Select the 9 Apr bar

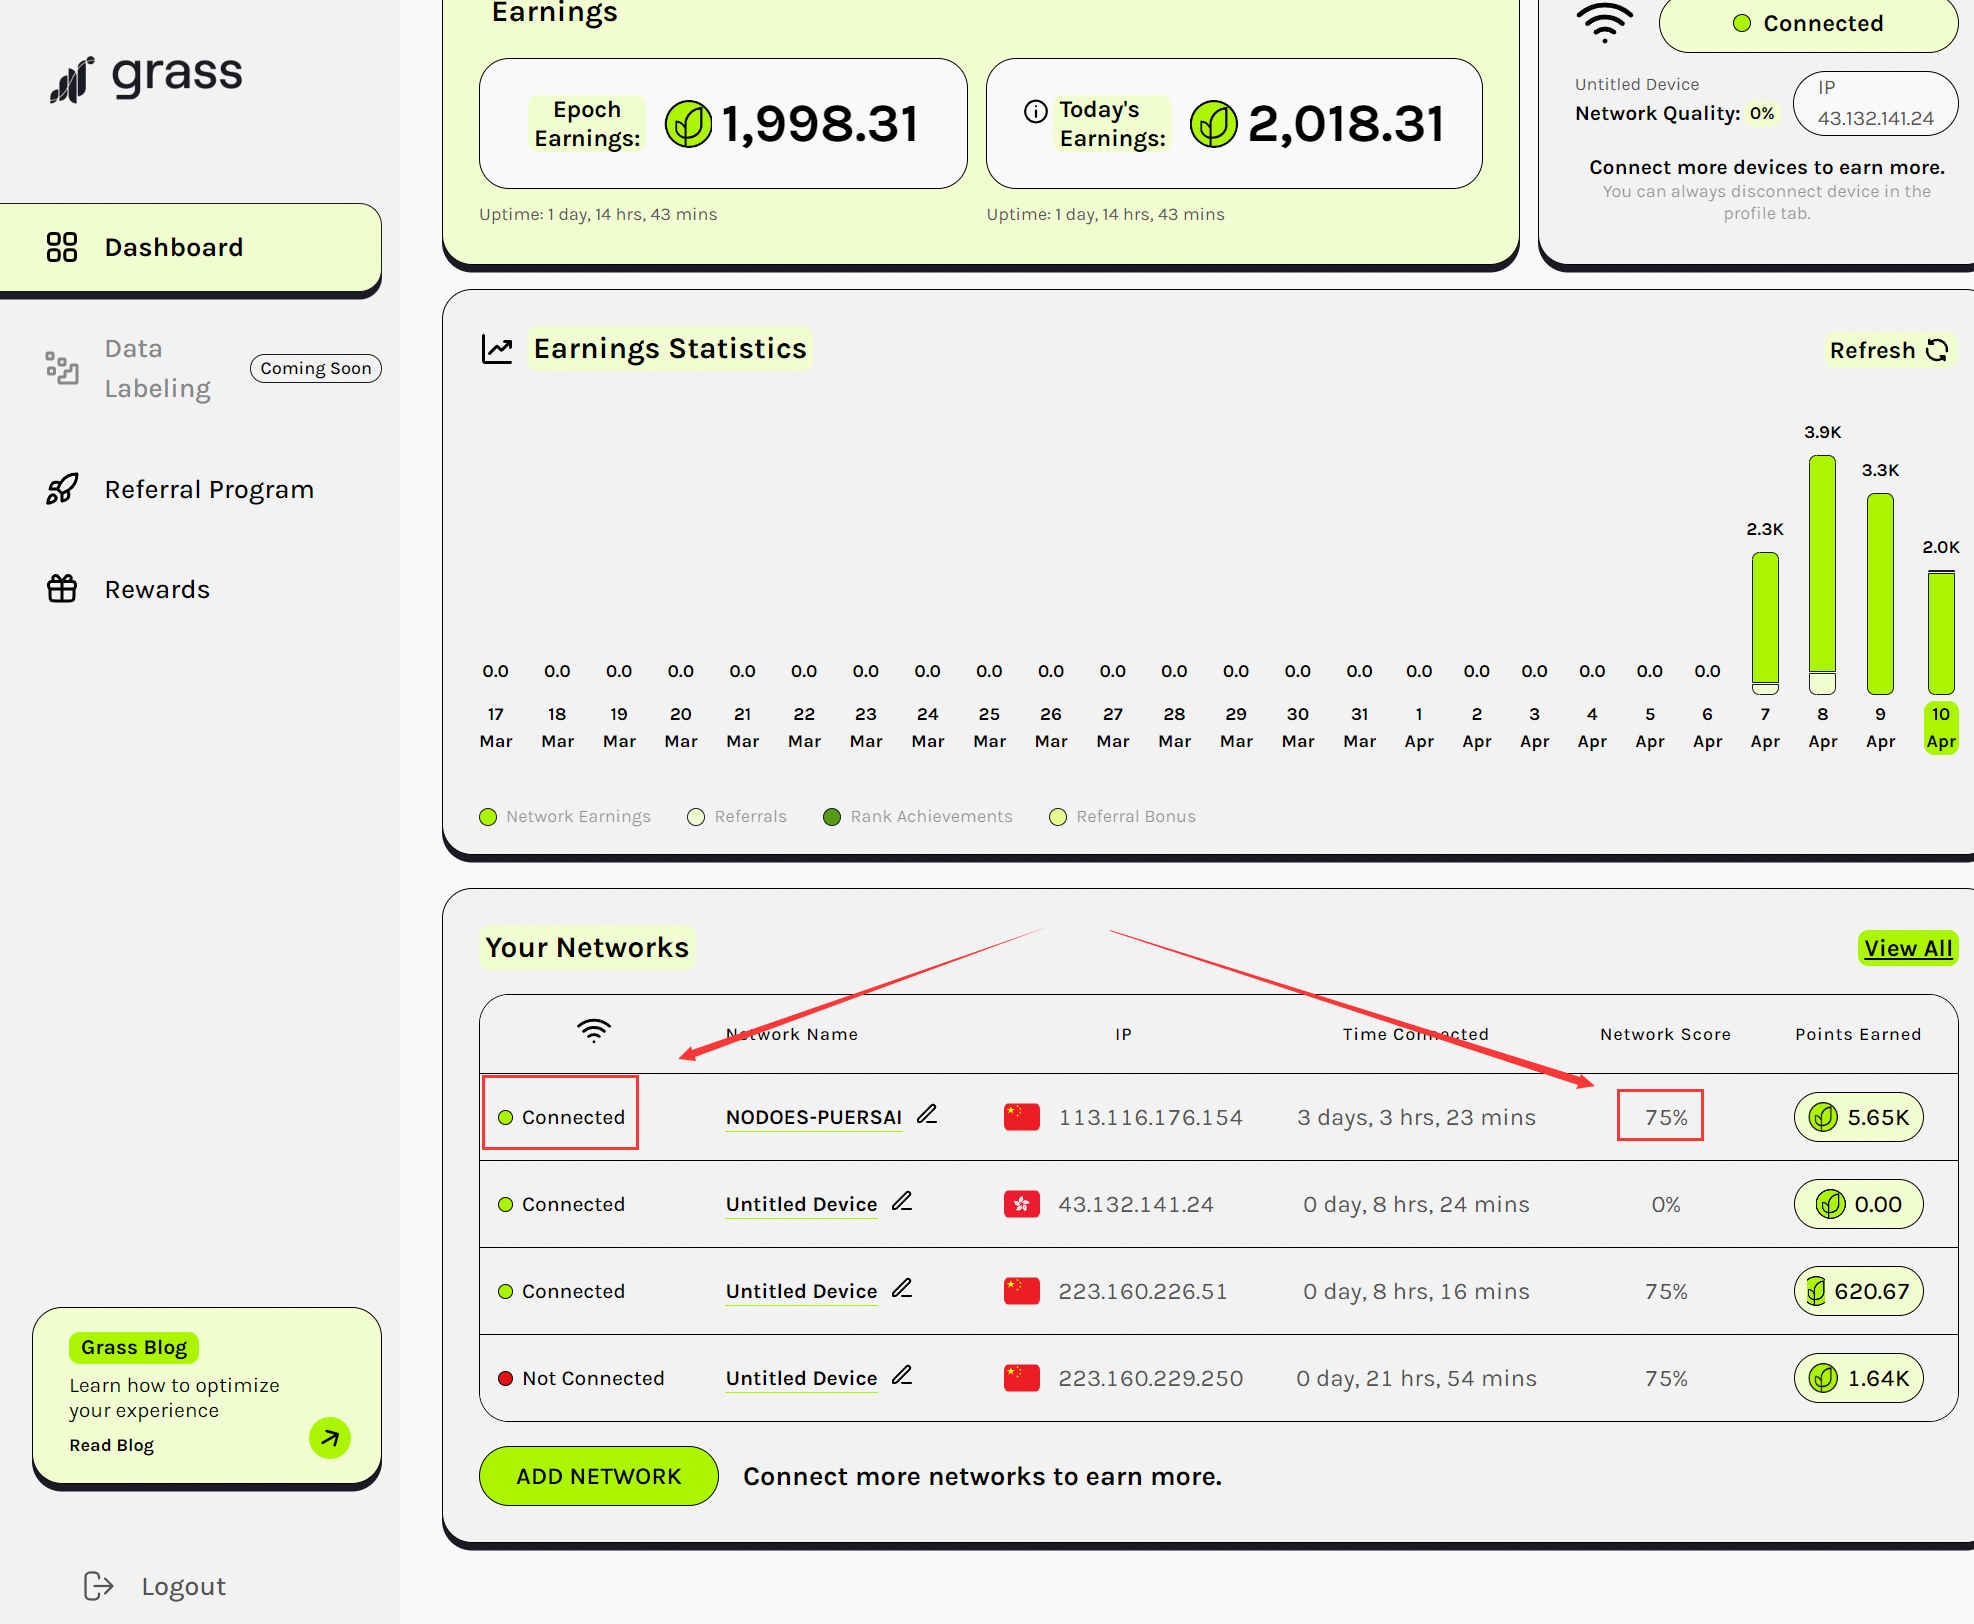(x=1880, y=594)
